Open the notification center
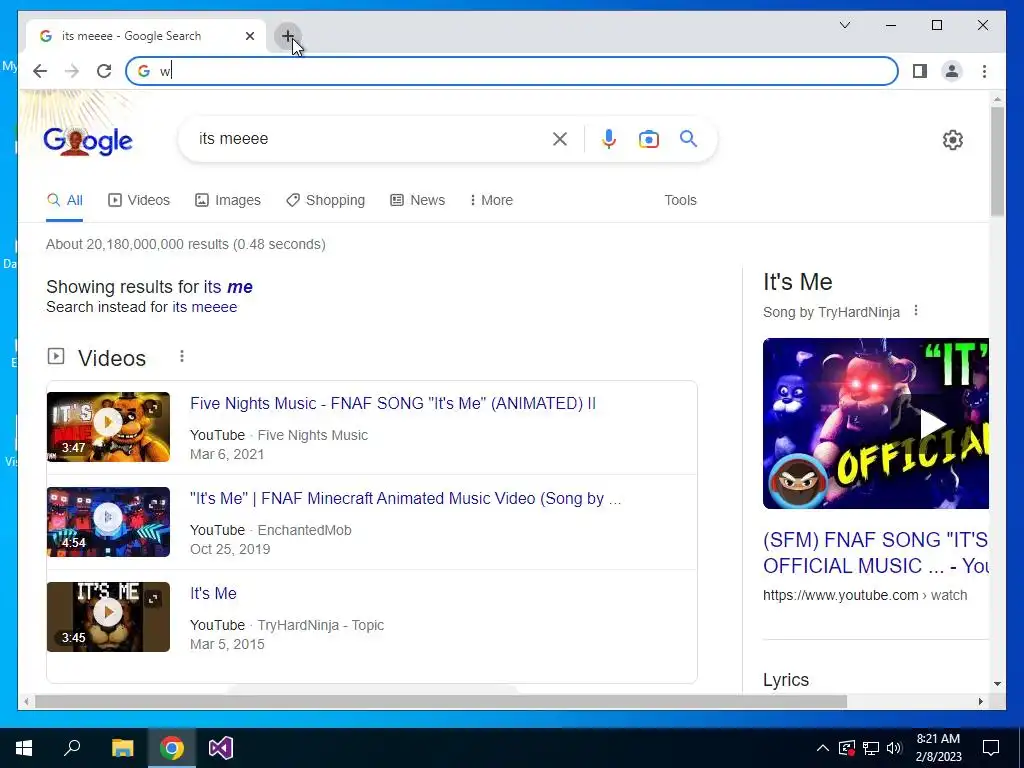 pyautogui.click(x=991, y=748)
